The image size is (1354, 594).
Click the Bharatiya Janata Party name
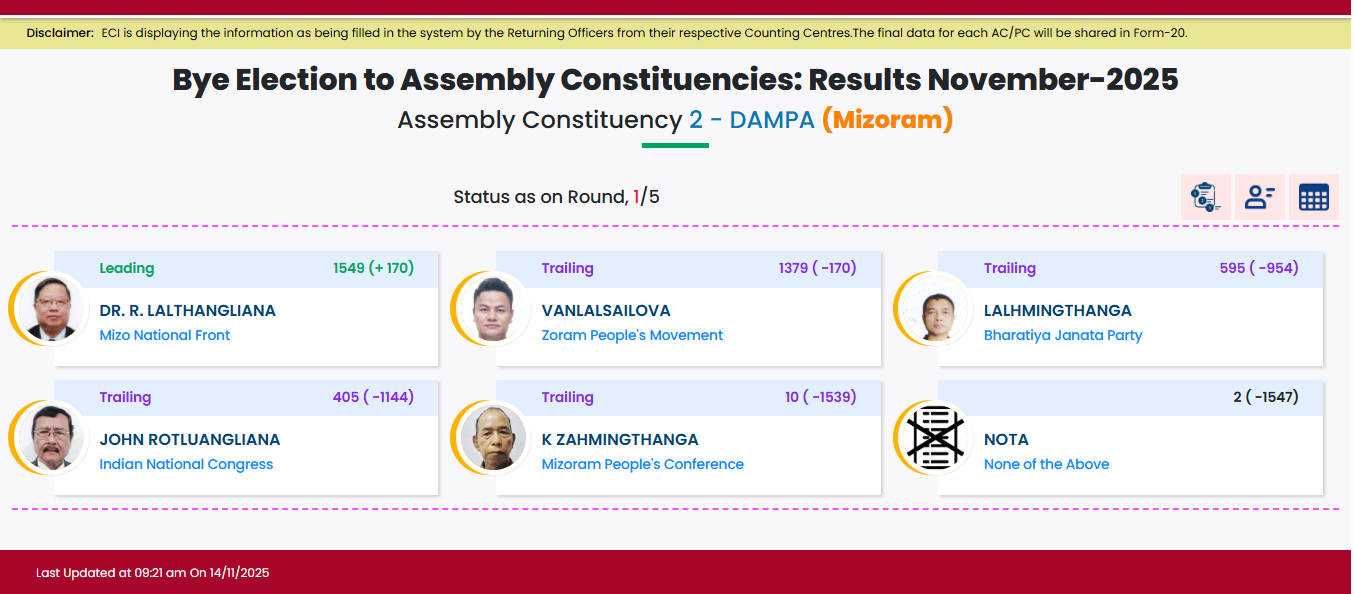click(x=1063, y=336)
